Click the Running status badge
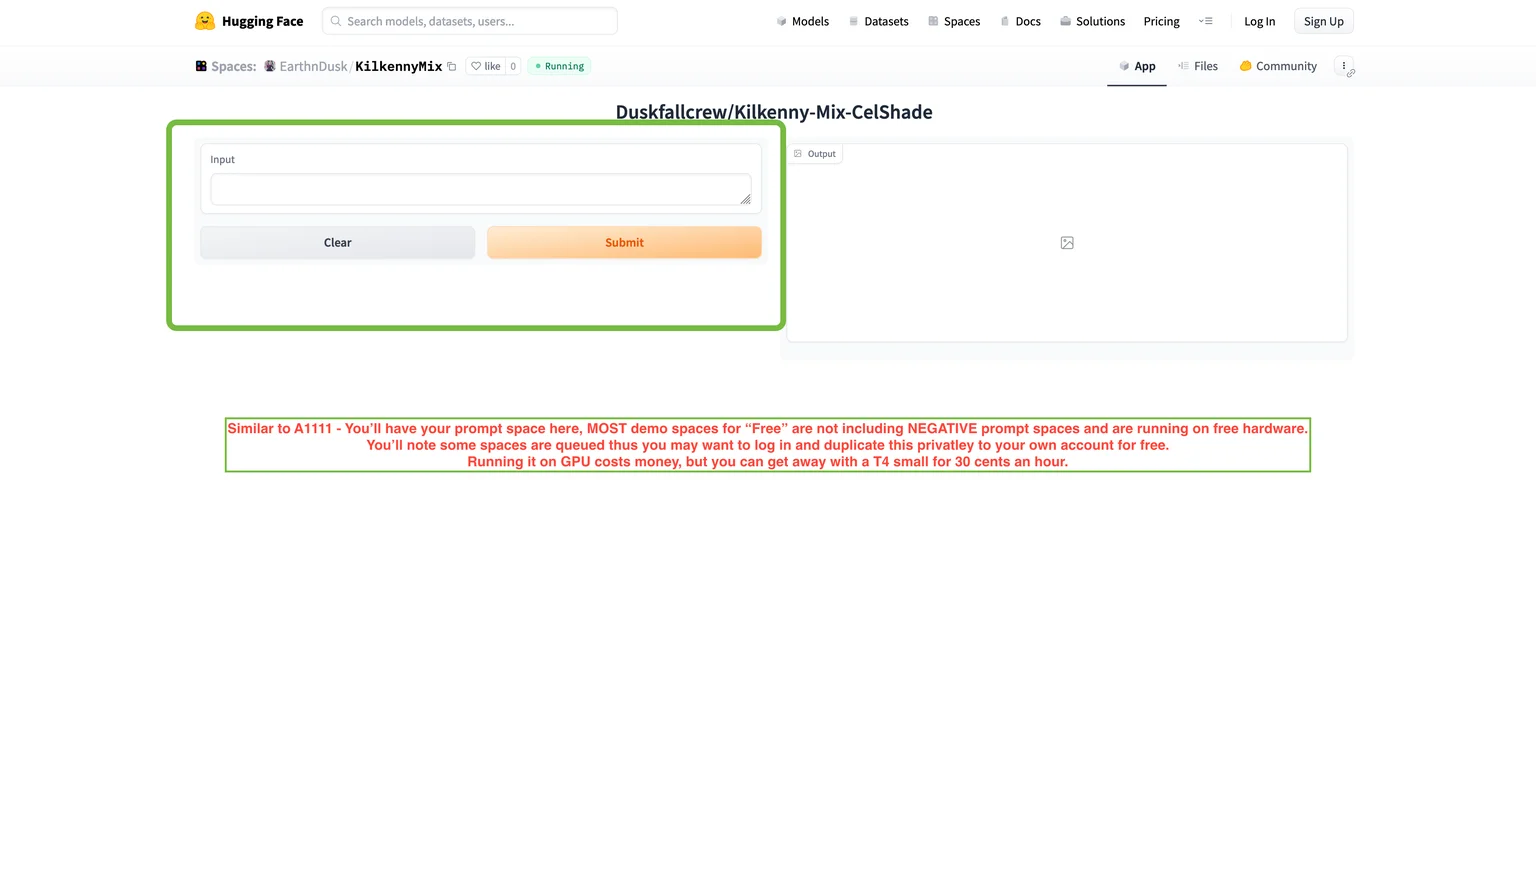1536x891 pixels. [559, 66]
